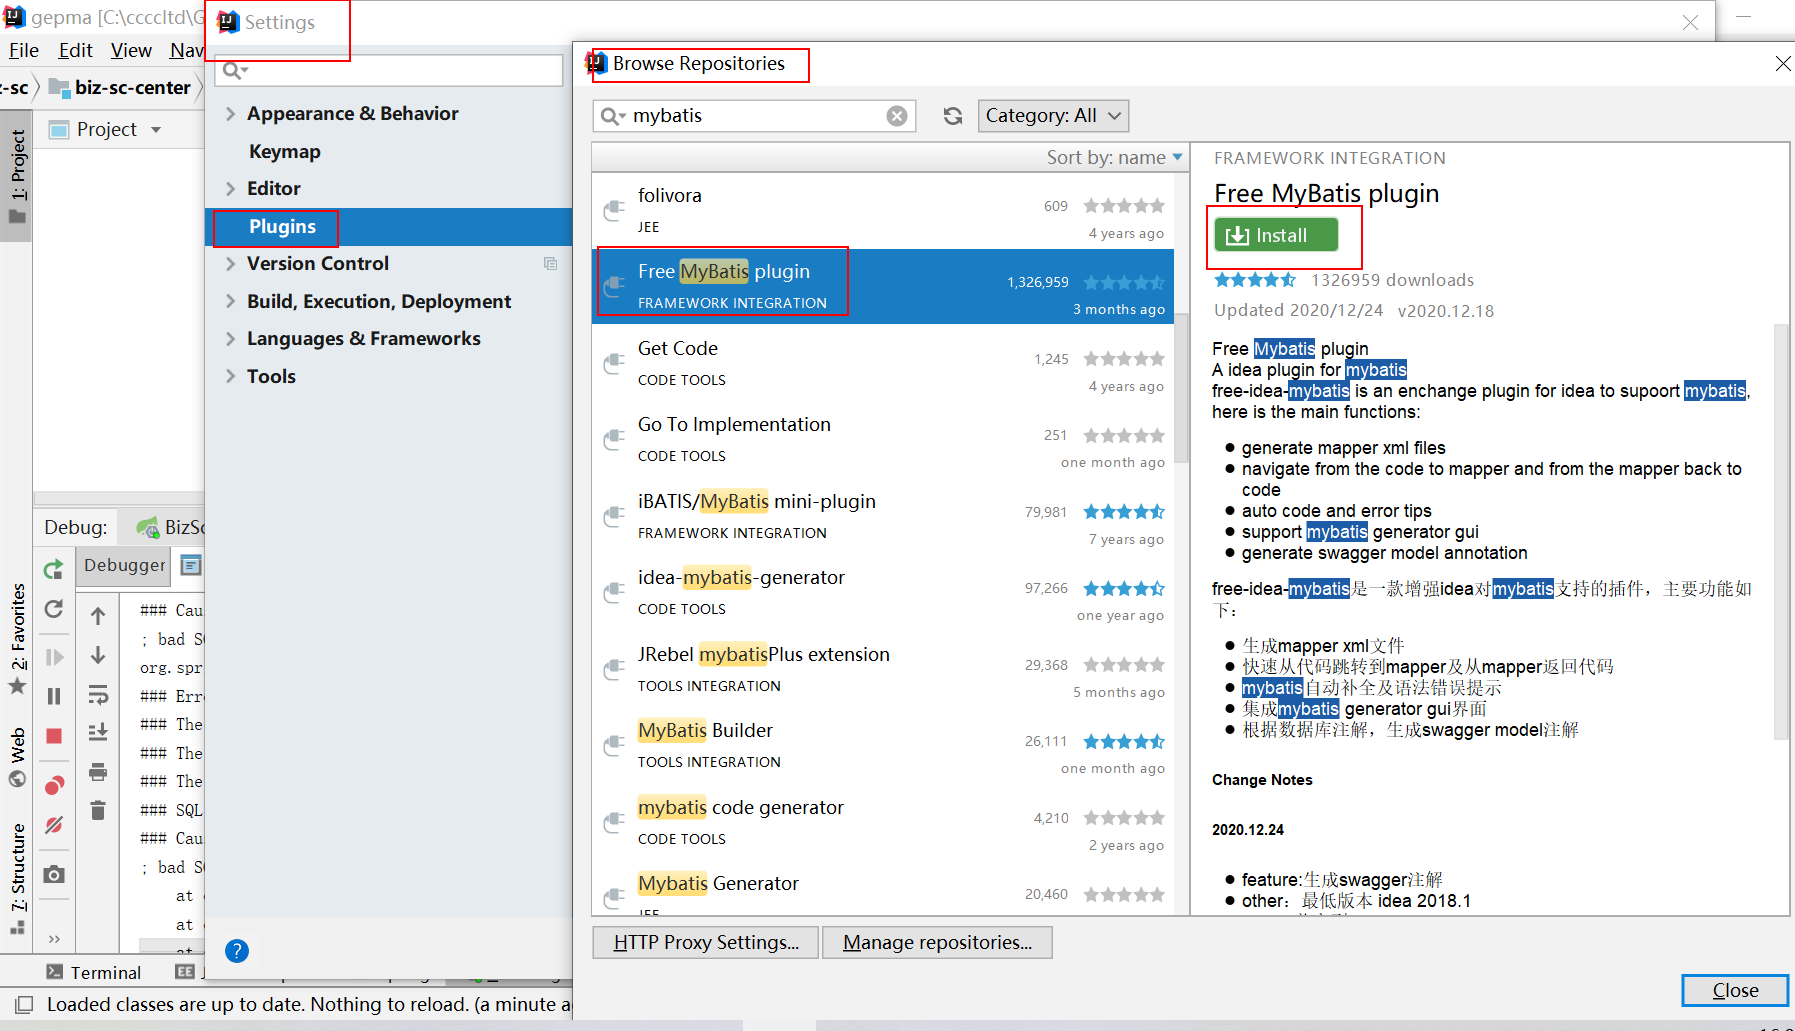
Task: Select Keymap in Settings tree
Action: [x=285, y=152]
